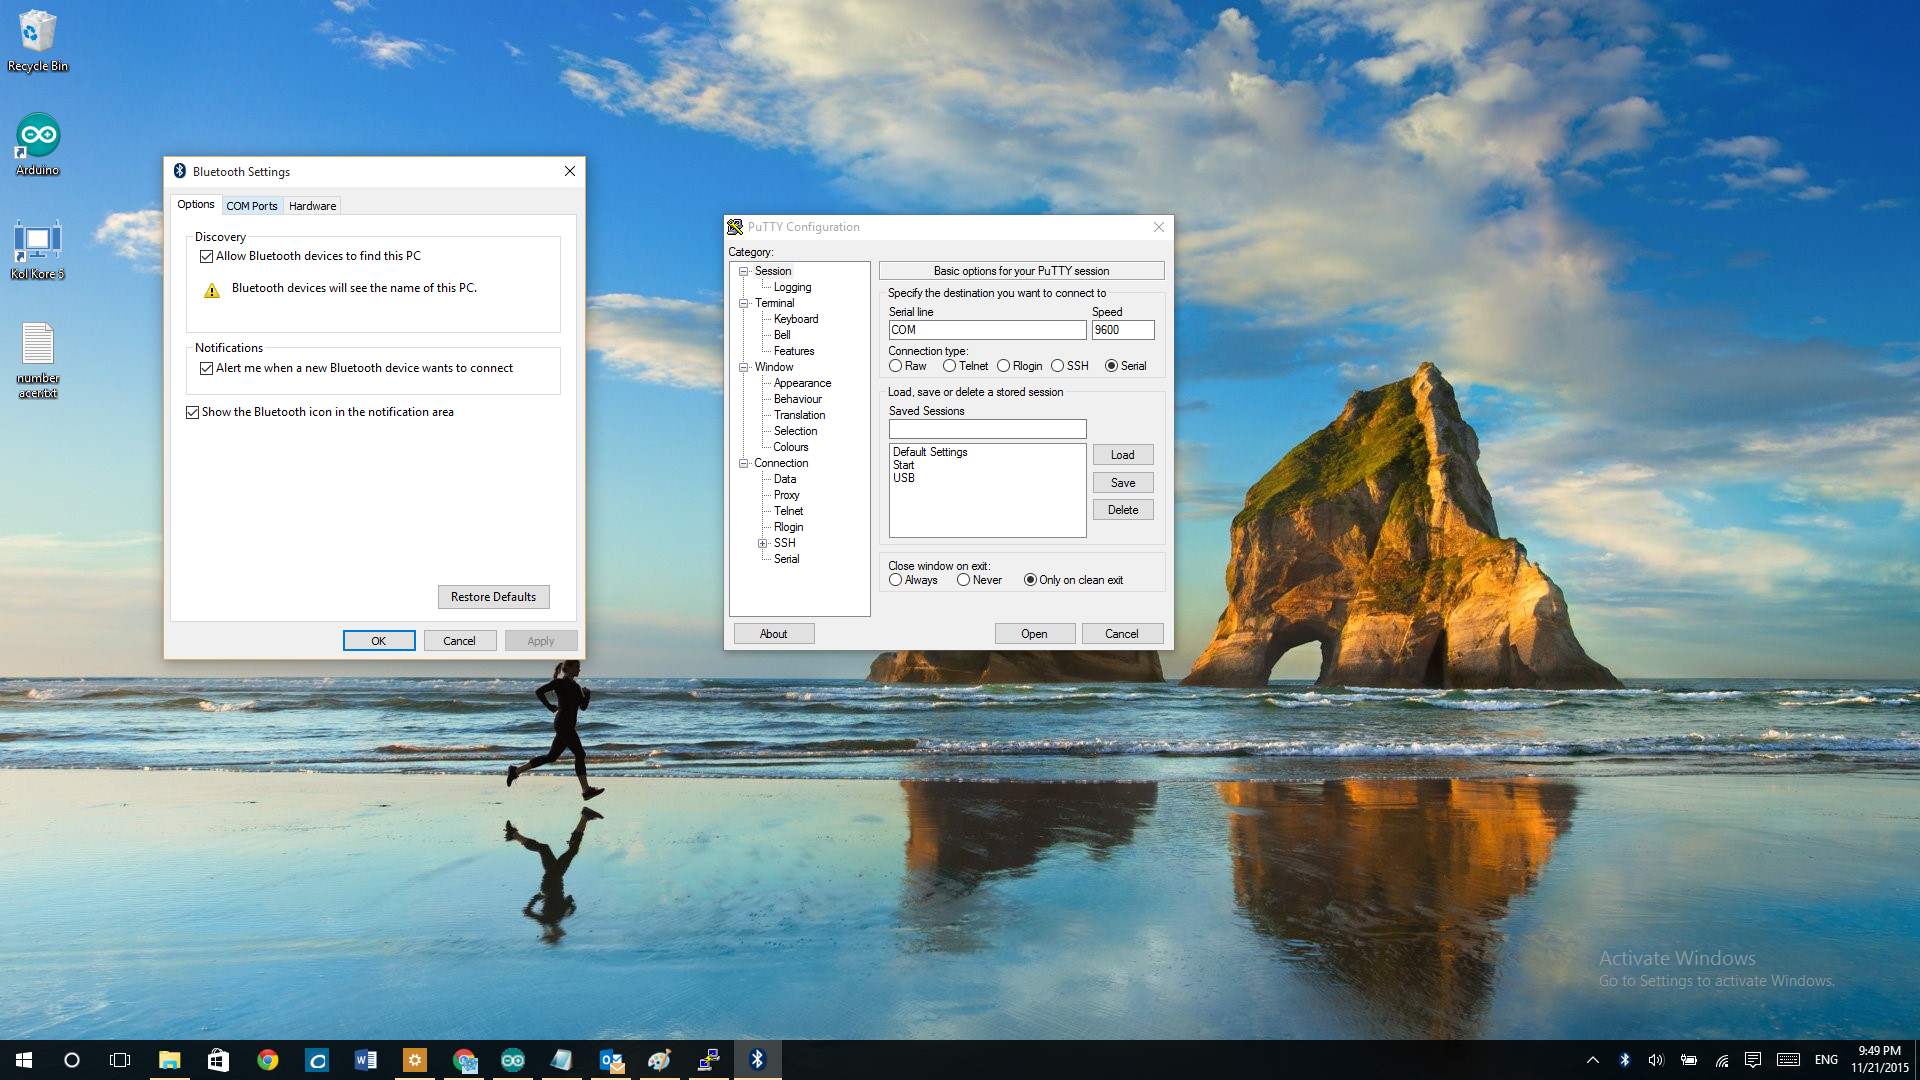Open the Action Center notifications icon
Screen dimensions: 1920x1080
pos(1753,1060)
